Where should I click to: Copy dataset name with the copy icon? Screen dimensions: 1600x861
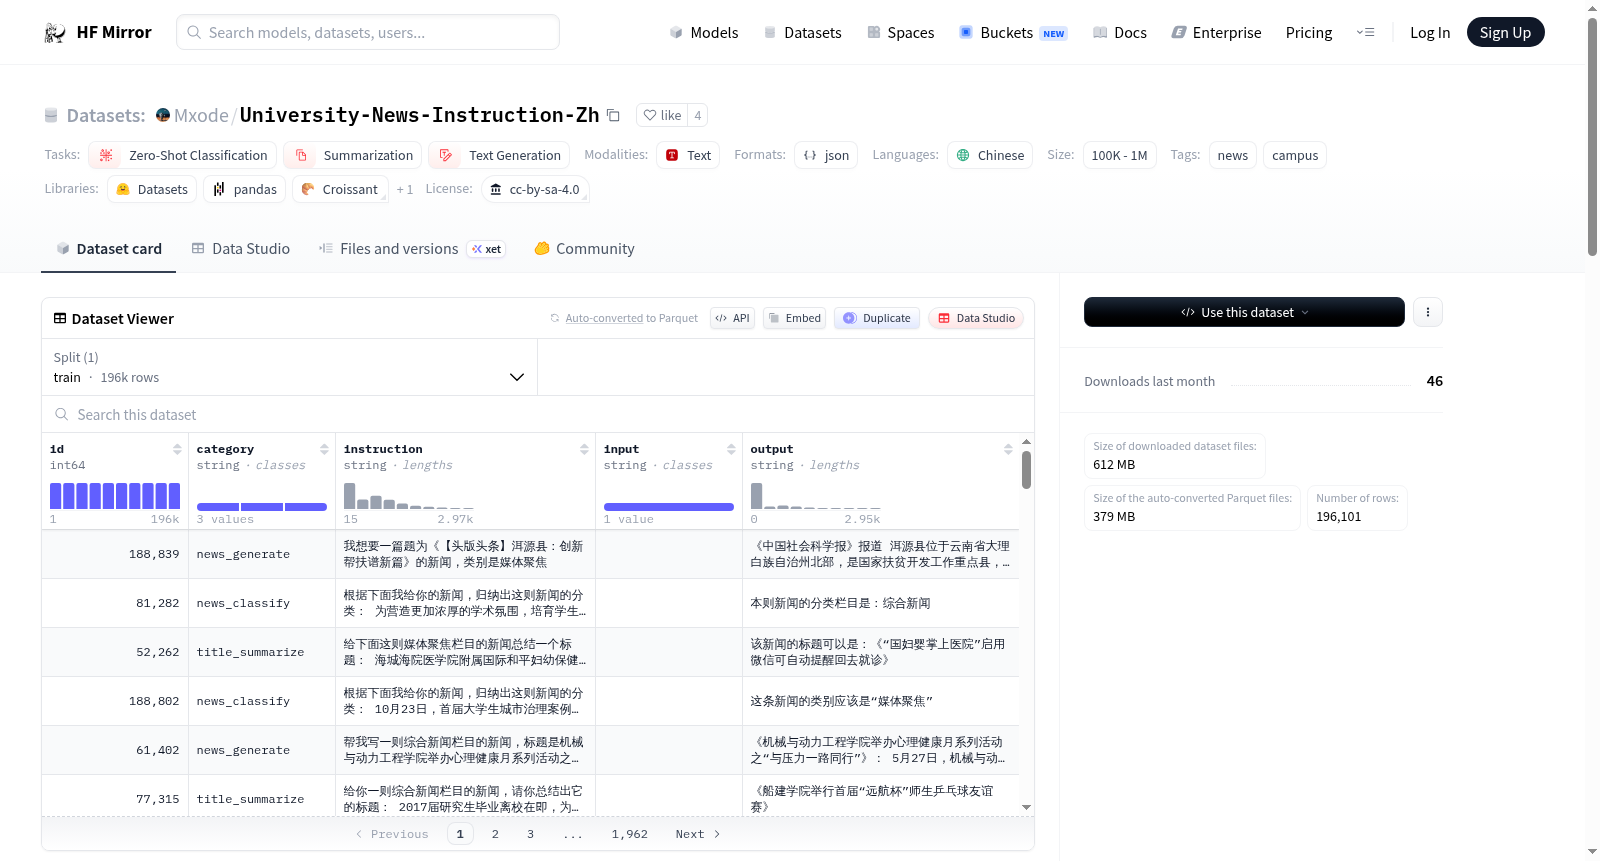(x=614, y=116)
